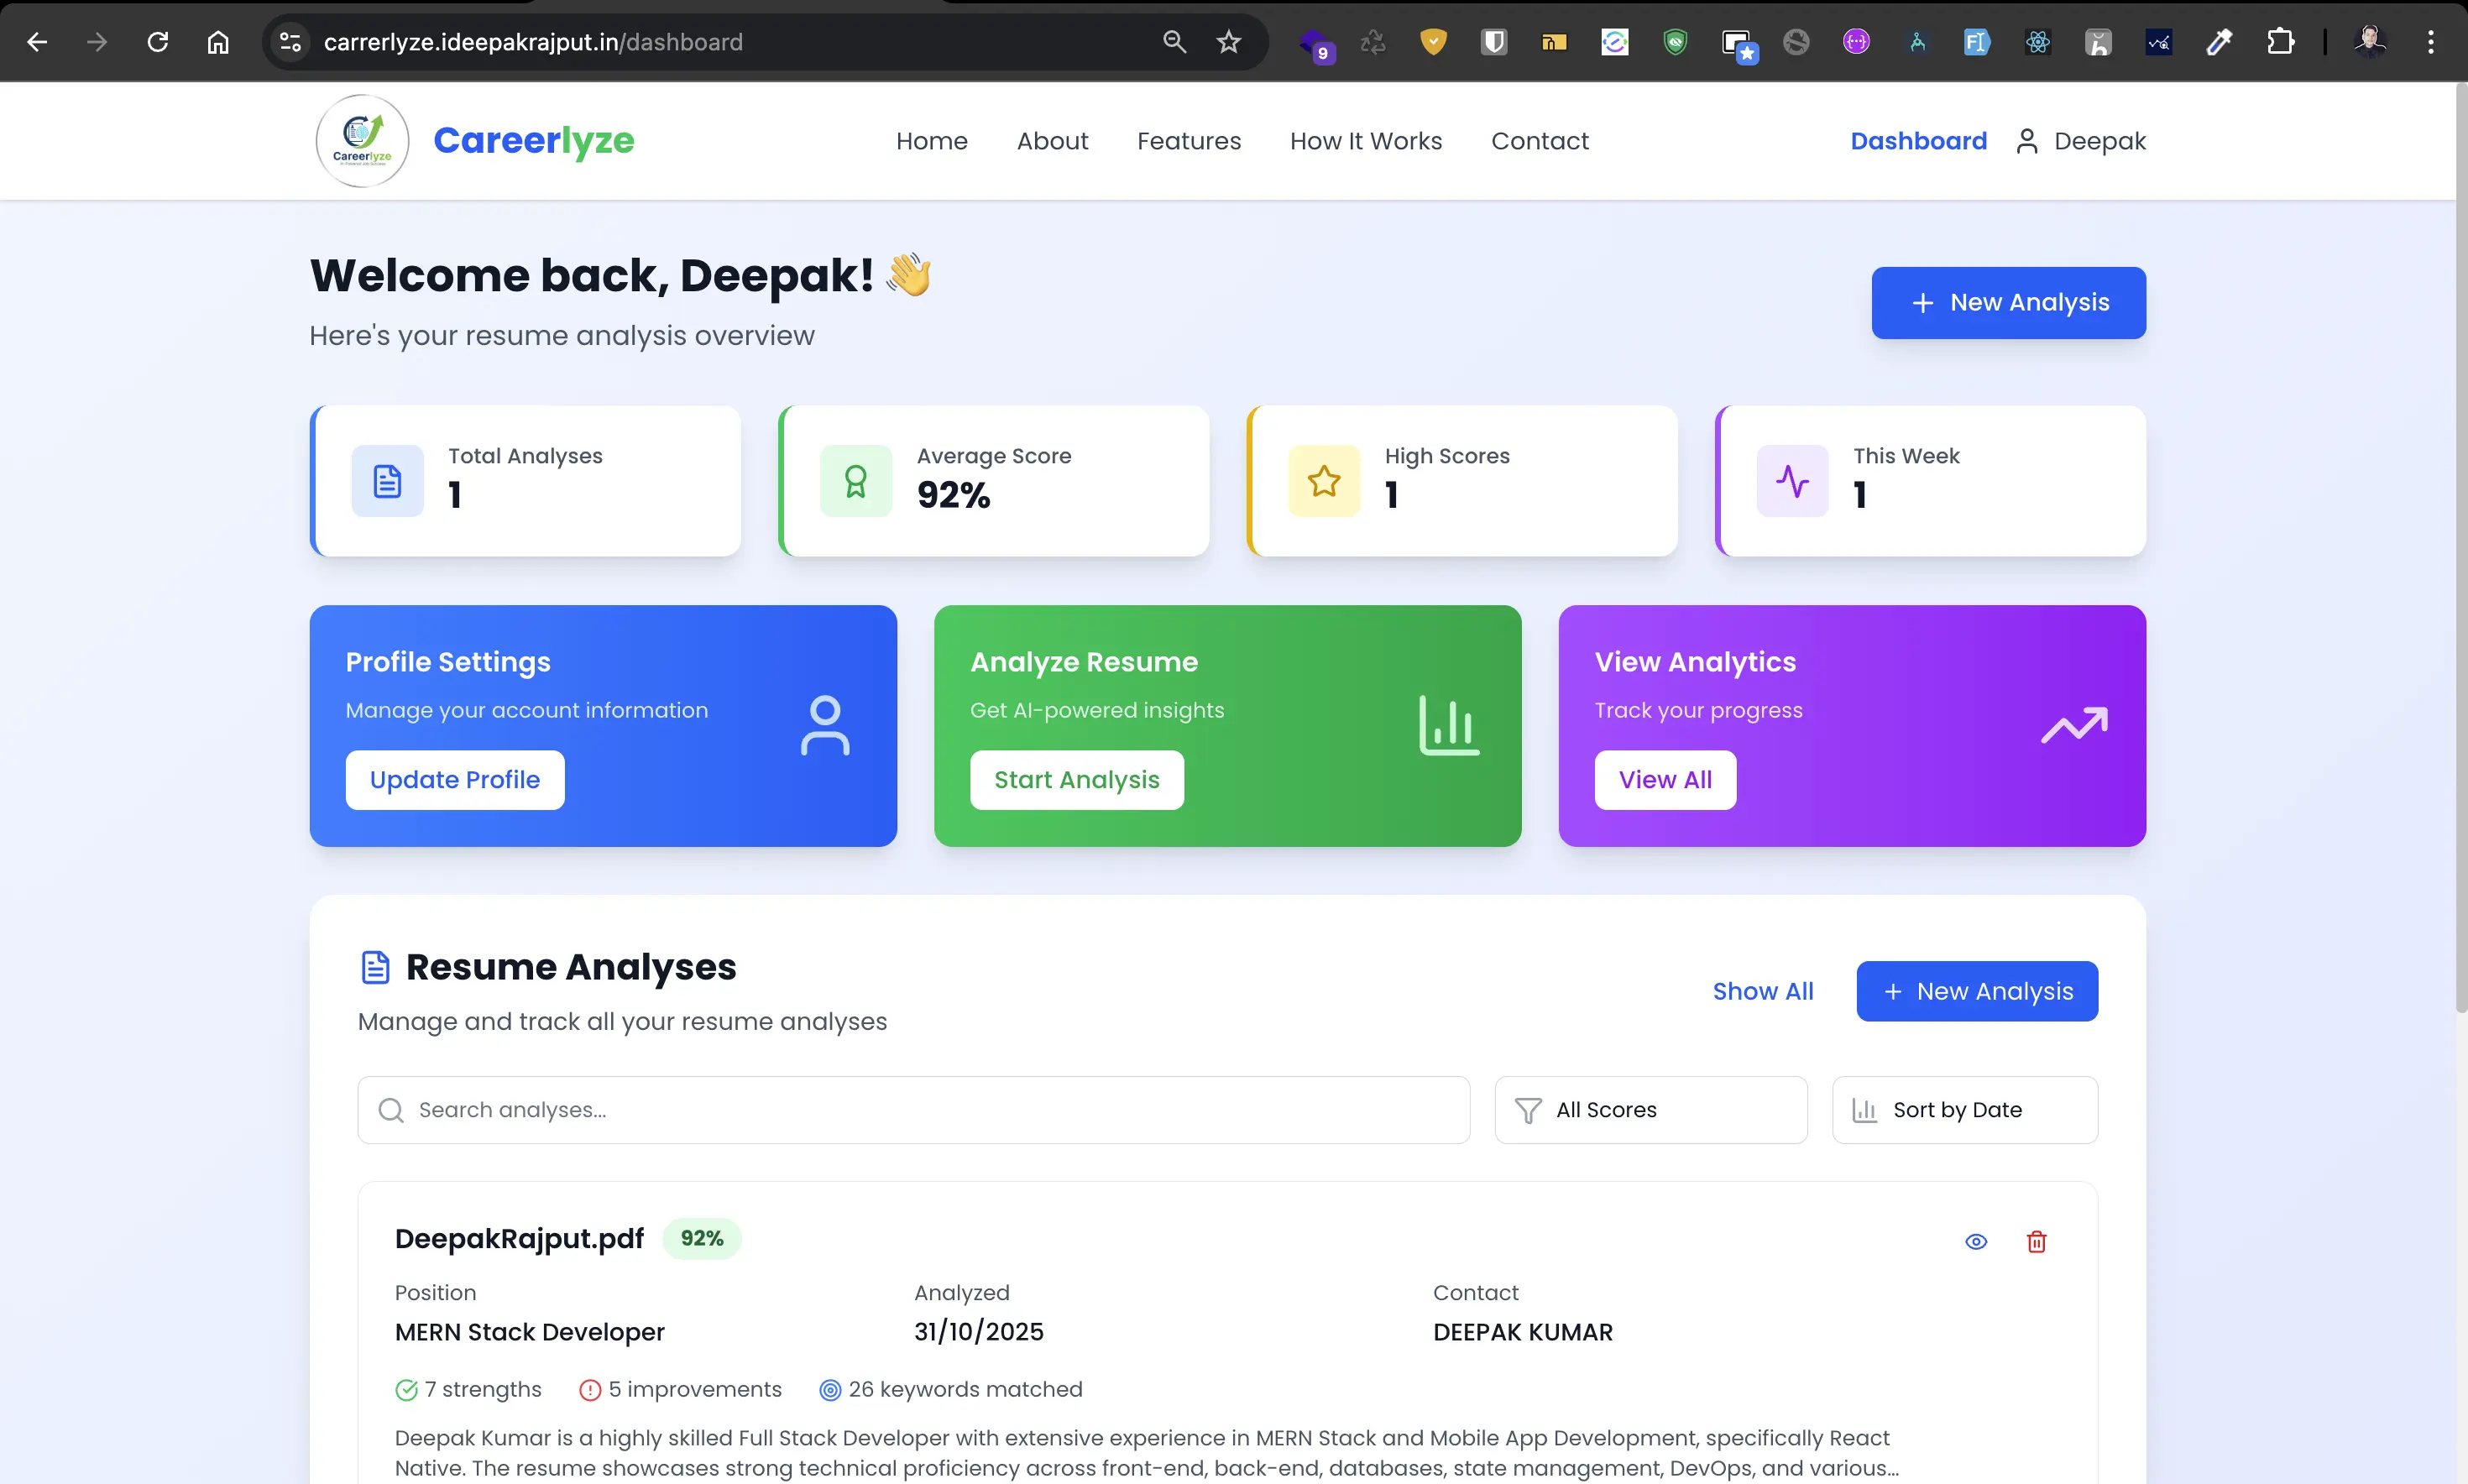Click the React DevTools extension icon

click(x=2038, y=42)
